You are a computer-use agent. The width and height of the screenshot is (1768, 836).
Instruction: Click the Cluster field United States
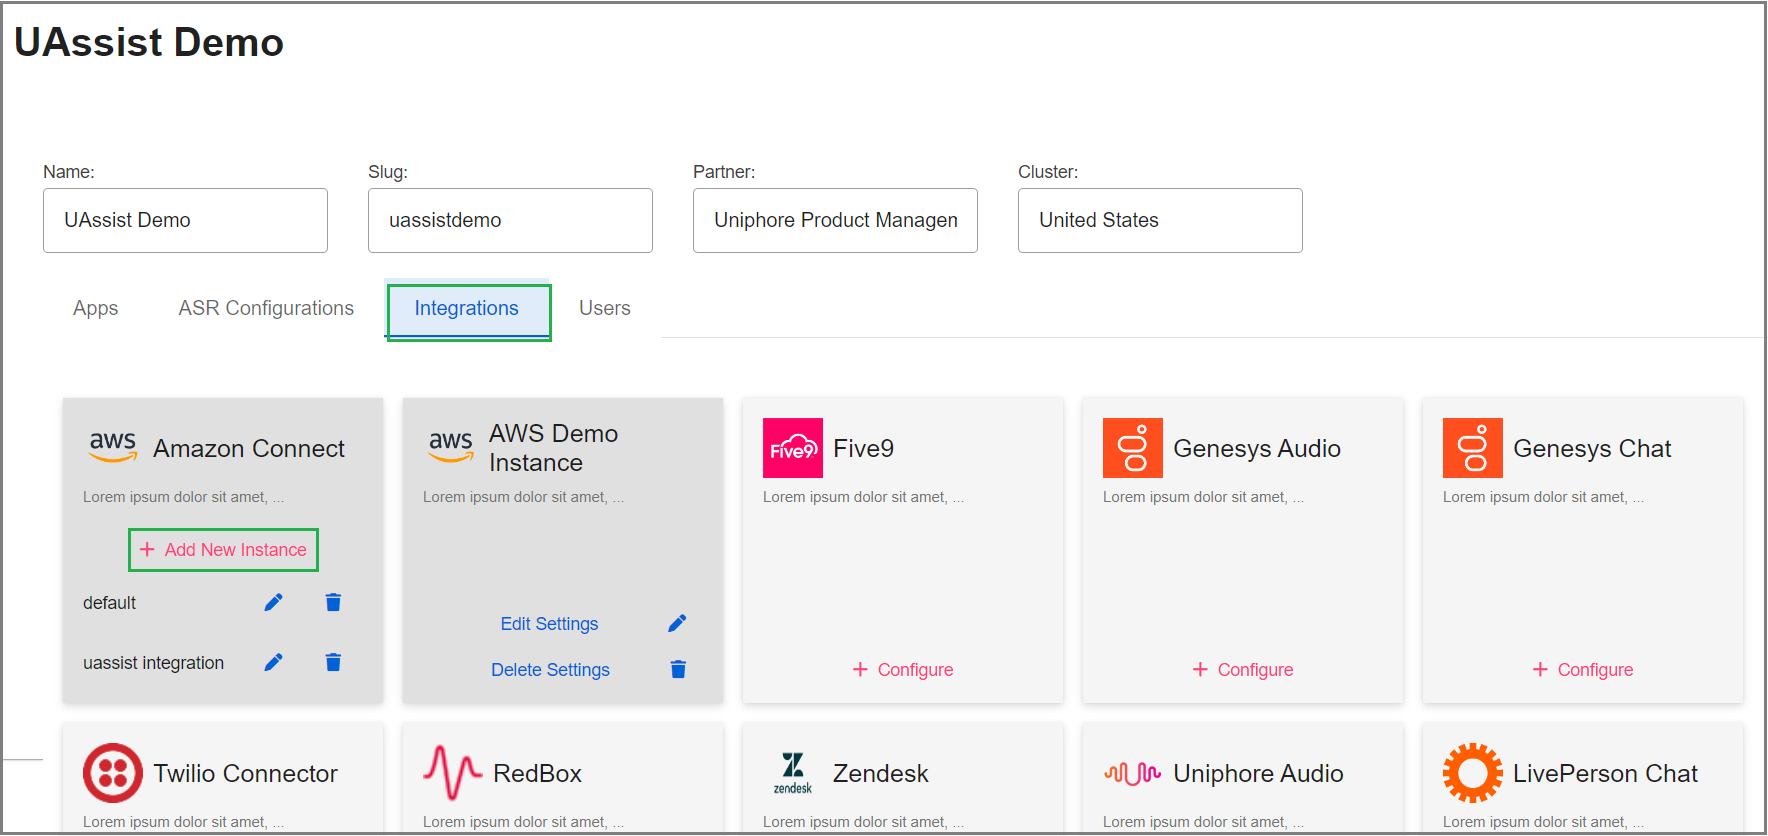pyautogui.click(x=1160, y=220)
